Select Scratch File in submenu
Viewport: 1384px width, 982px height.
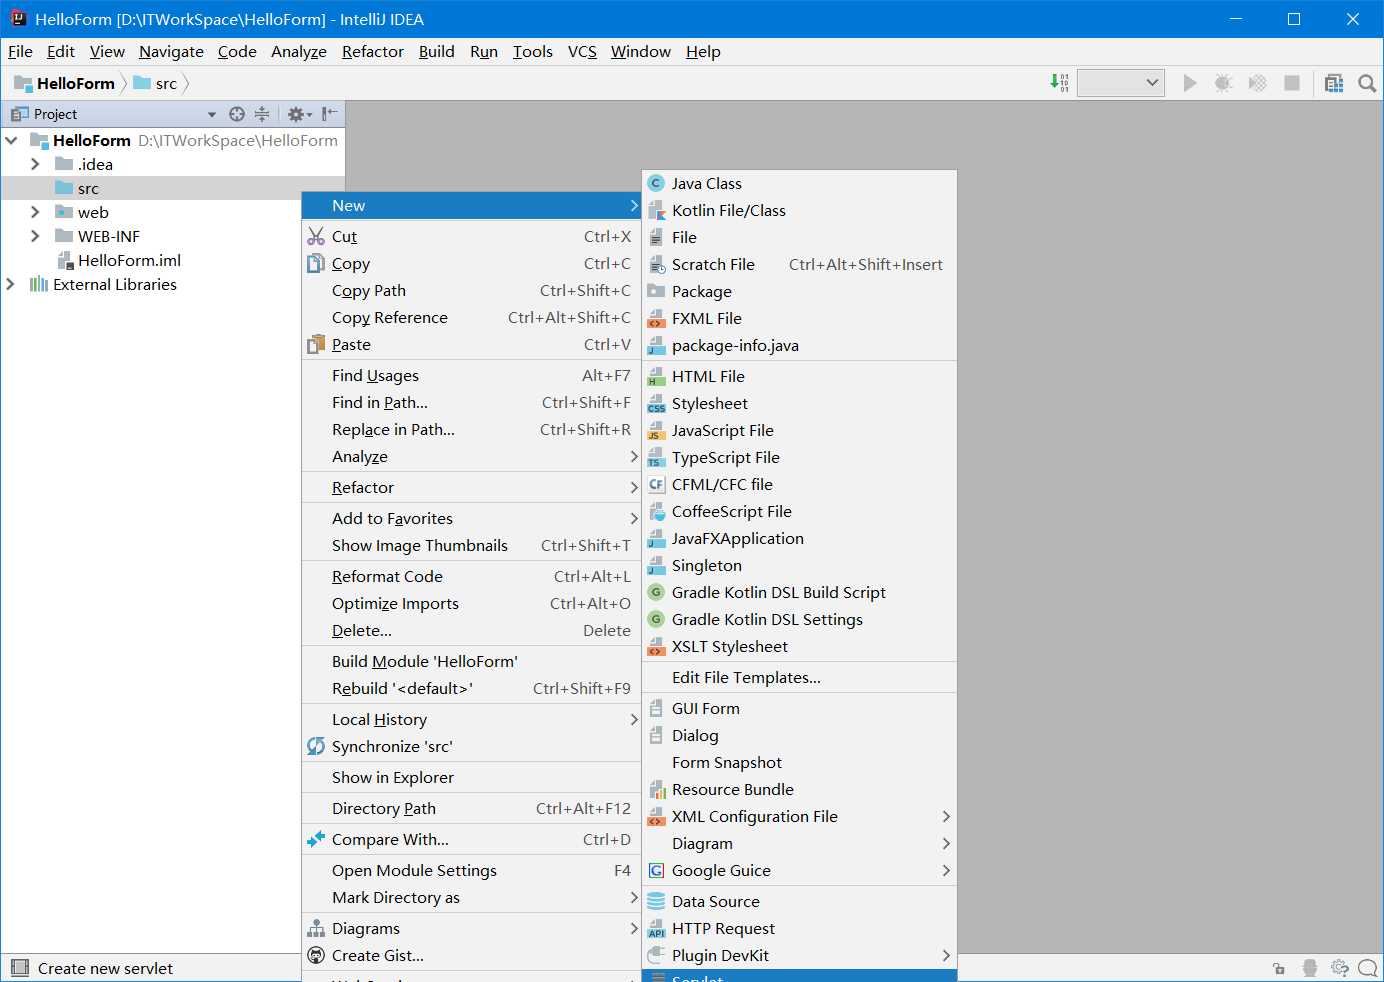[x=799, y=264]
